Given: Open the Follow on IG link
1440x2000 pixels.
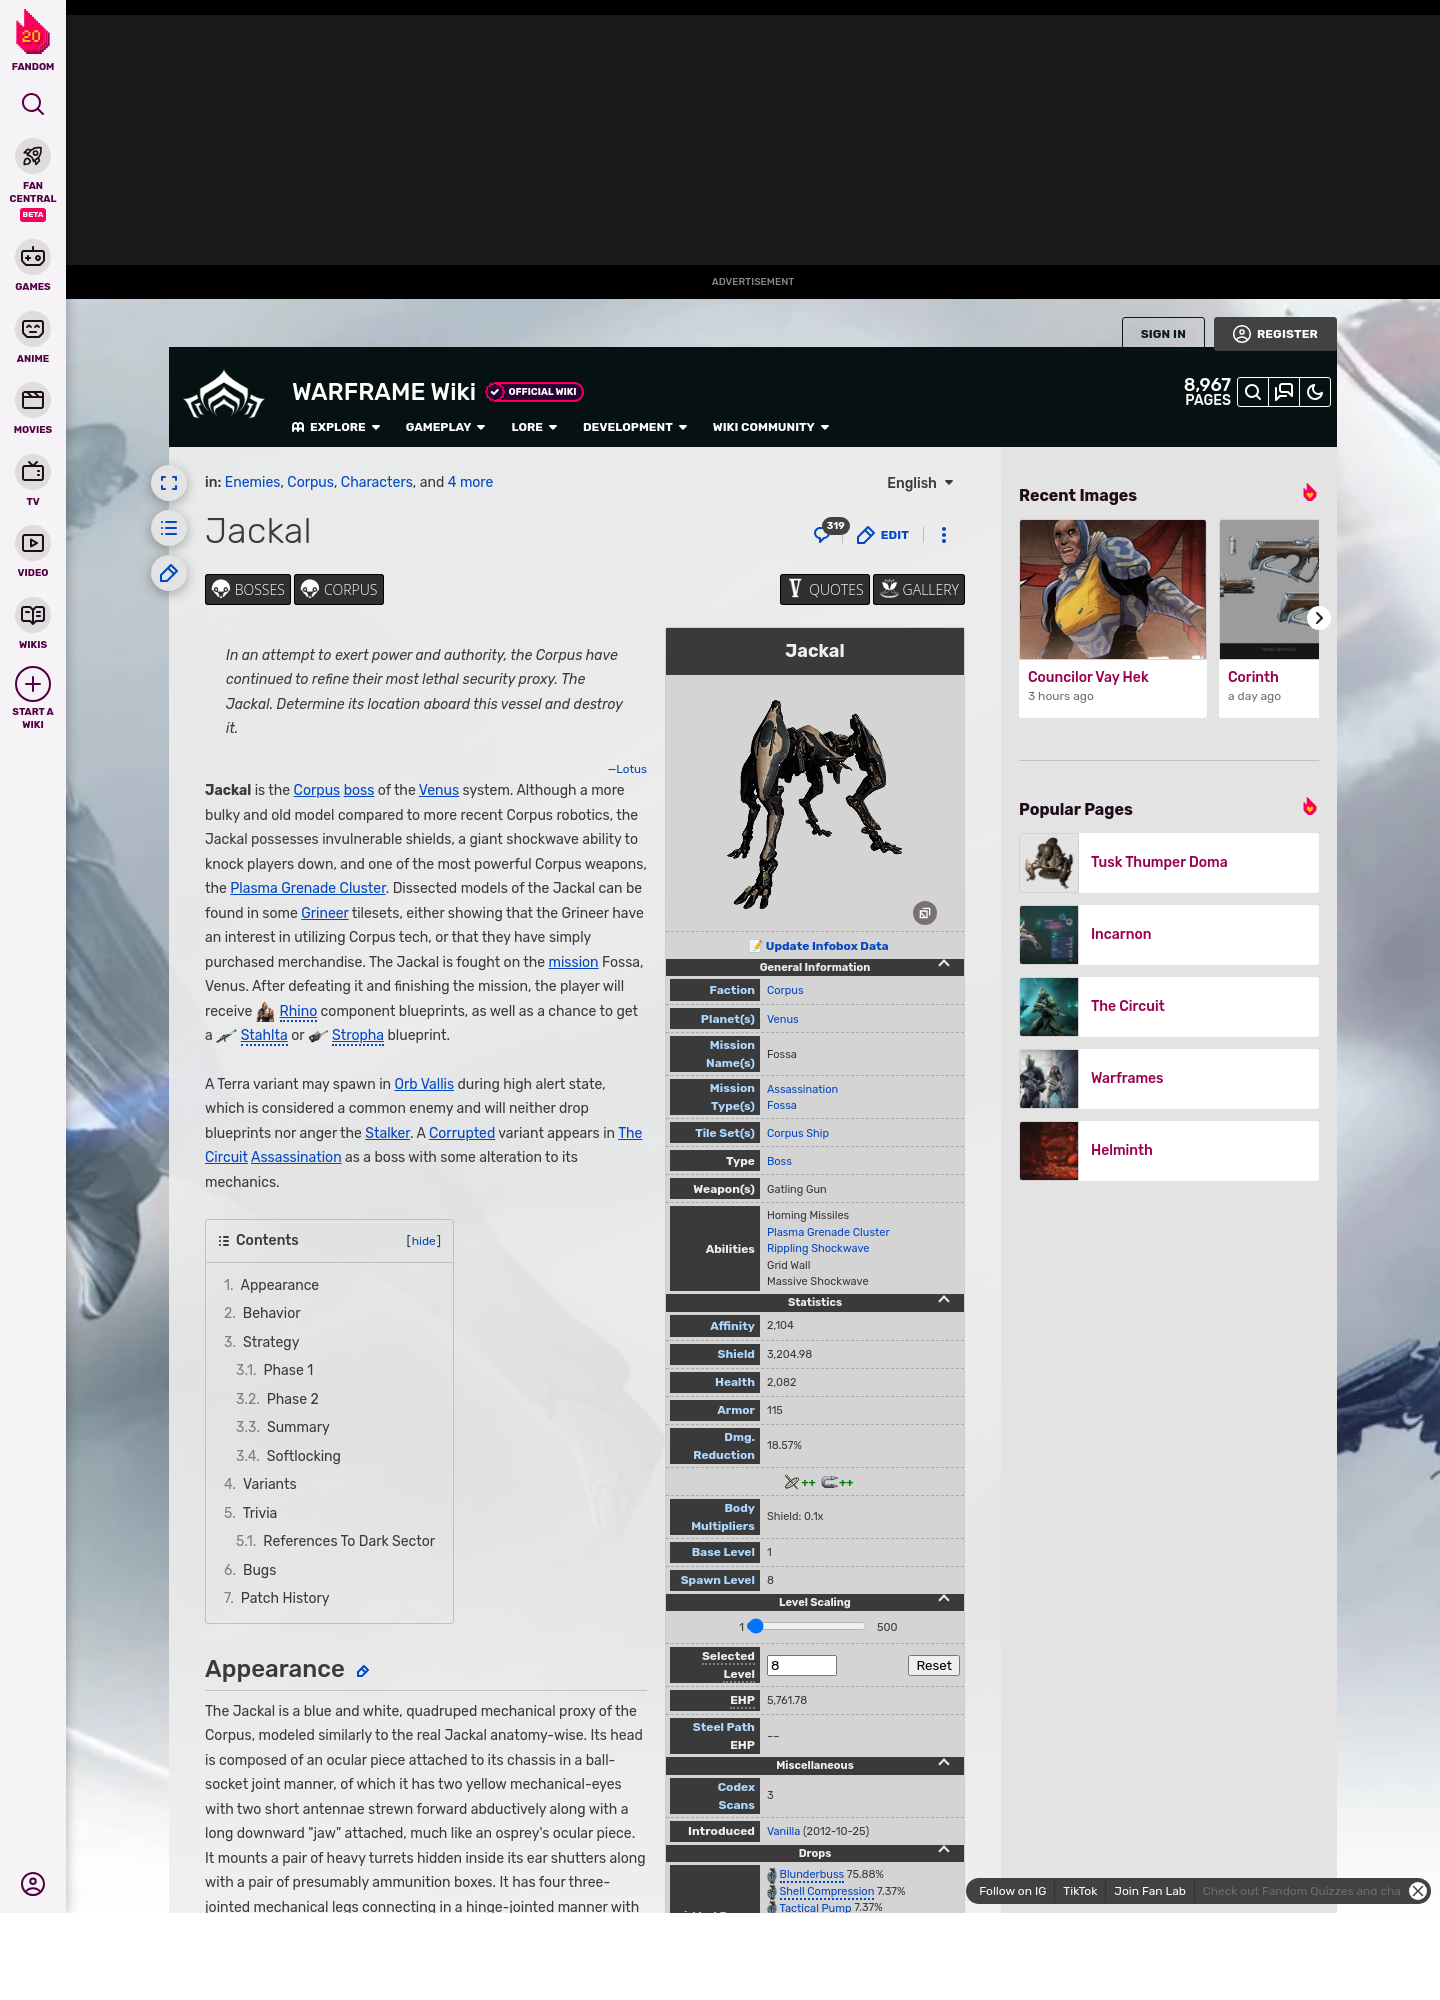Looking at the screenshot, I should (x=1012, y=1891).
